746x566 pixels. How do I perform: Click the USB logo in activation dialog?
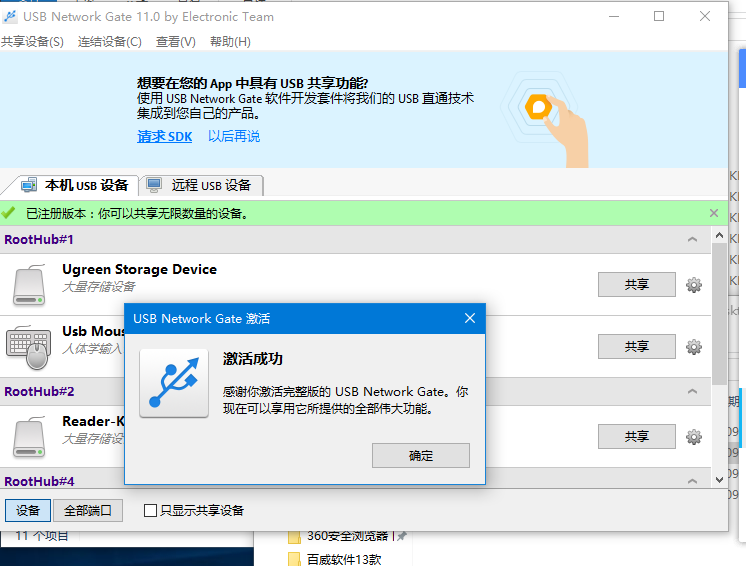tap(174, 383)
